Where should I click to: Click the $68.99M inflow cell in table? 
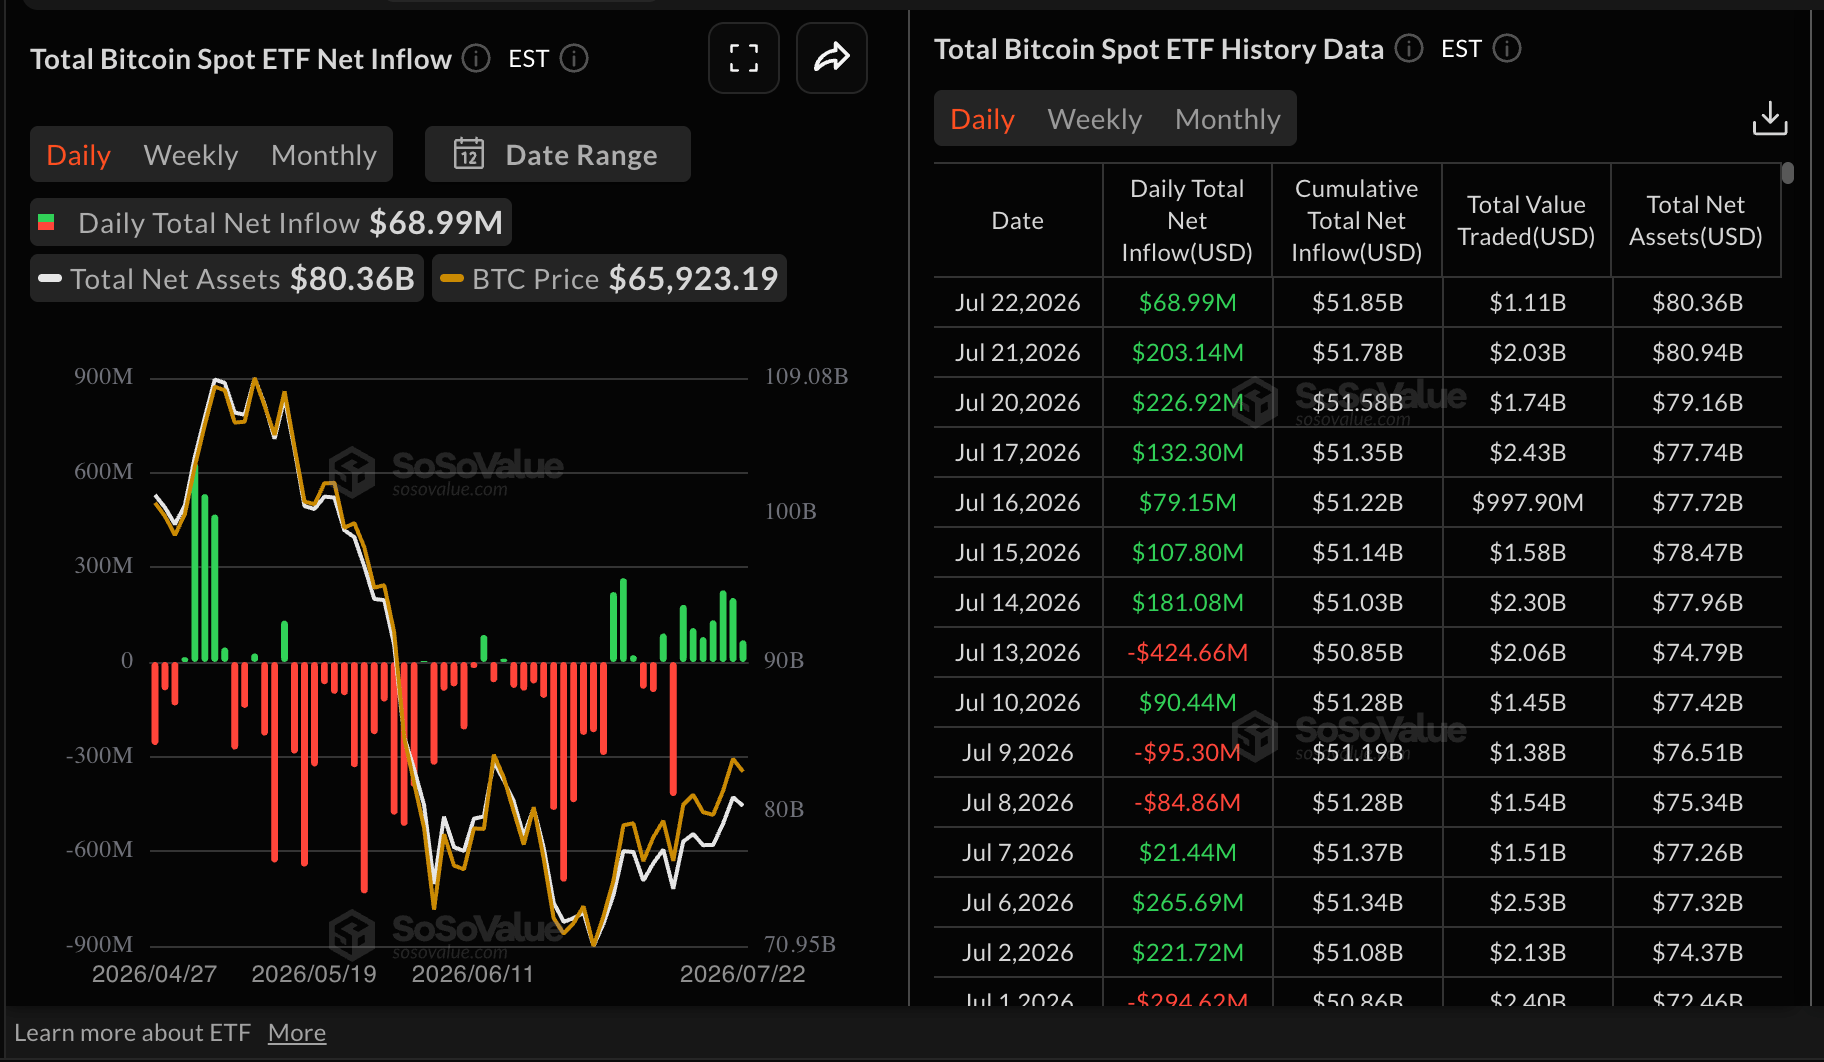tap(1187, 303)
